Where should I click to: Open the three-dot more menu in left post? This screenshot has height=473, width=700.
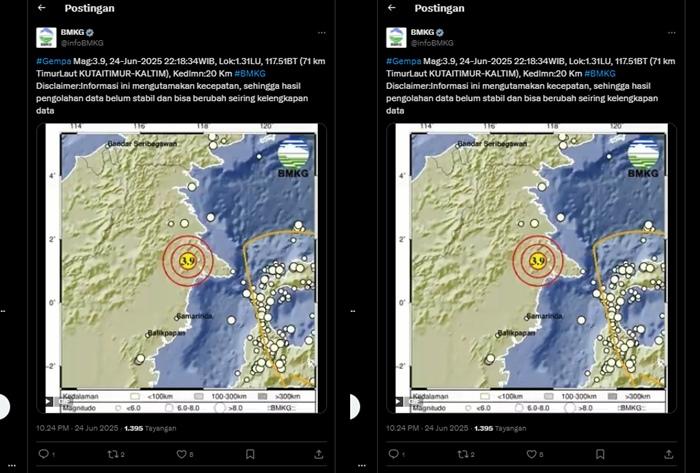click(321, 33)
